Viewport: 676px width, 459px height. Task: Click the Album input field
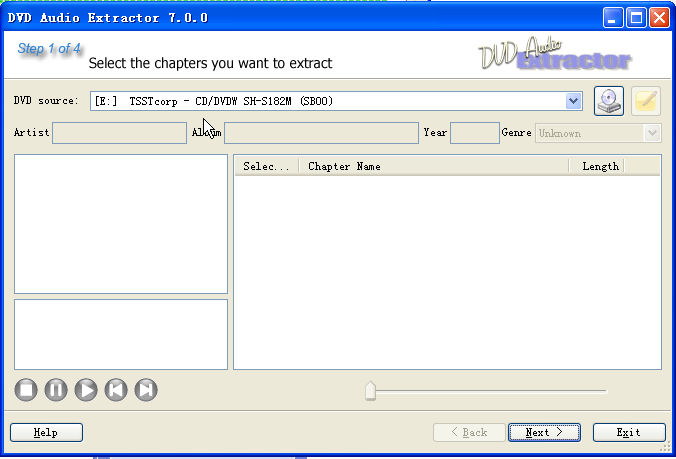[321, 133]
